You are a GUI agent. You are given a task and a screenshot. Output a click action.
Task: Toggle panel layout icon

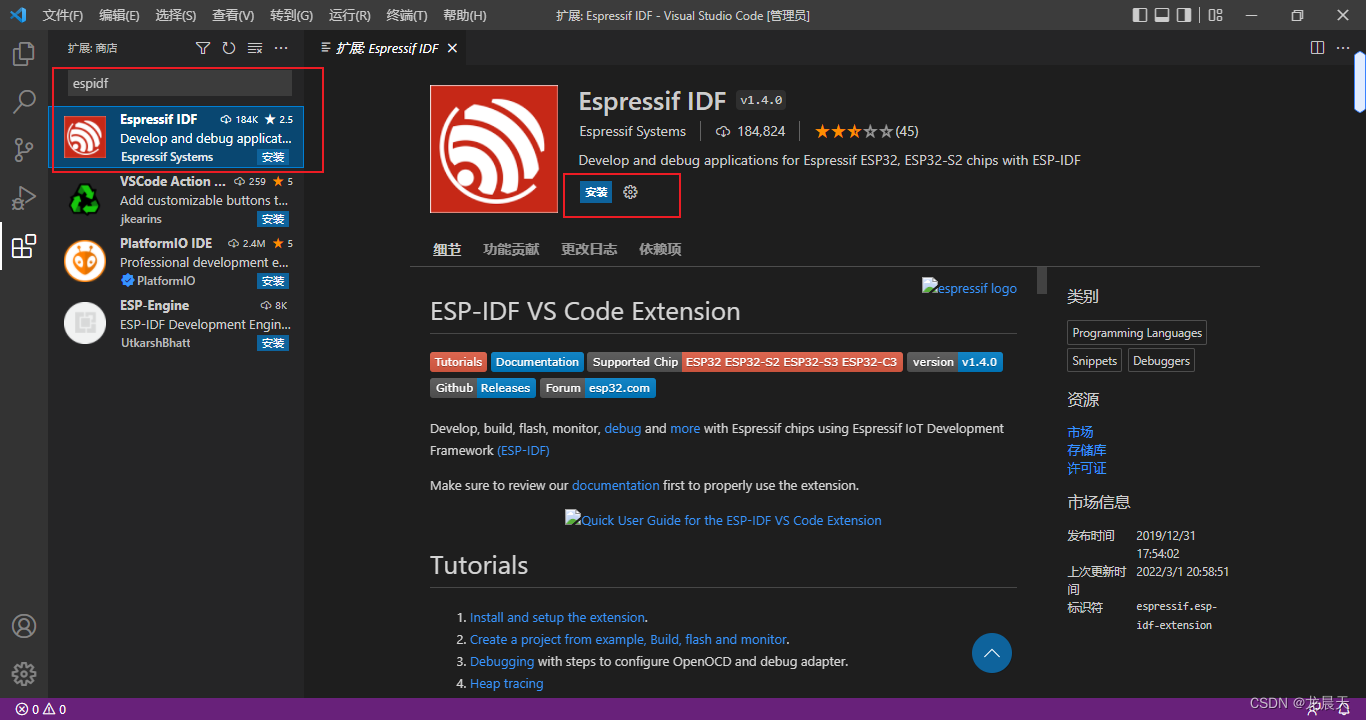click(x=1162, y=15)
